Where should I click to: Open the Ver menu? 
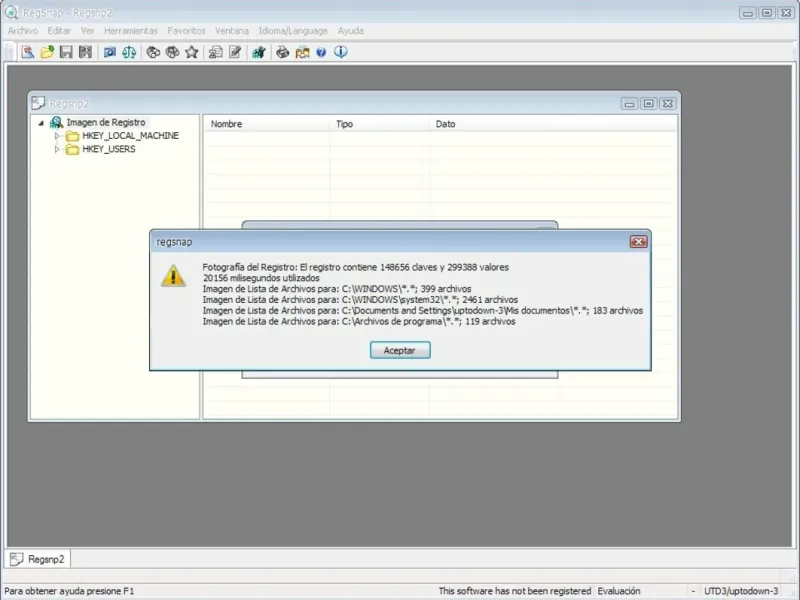(x=87, y=31)
